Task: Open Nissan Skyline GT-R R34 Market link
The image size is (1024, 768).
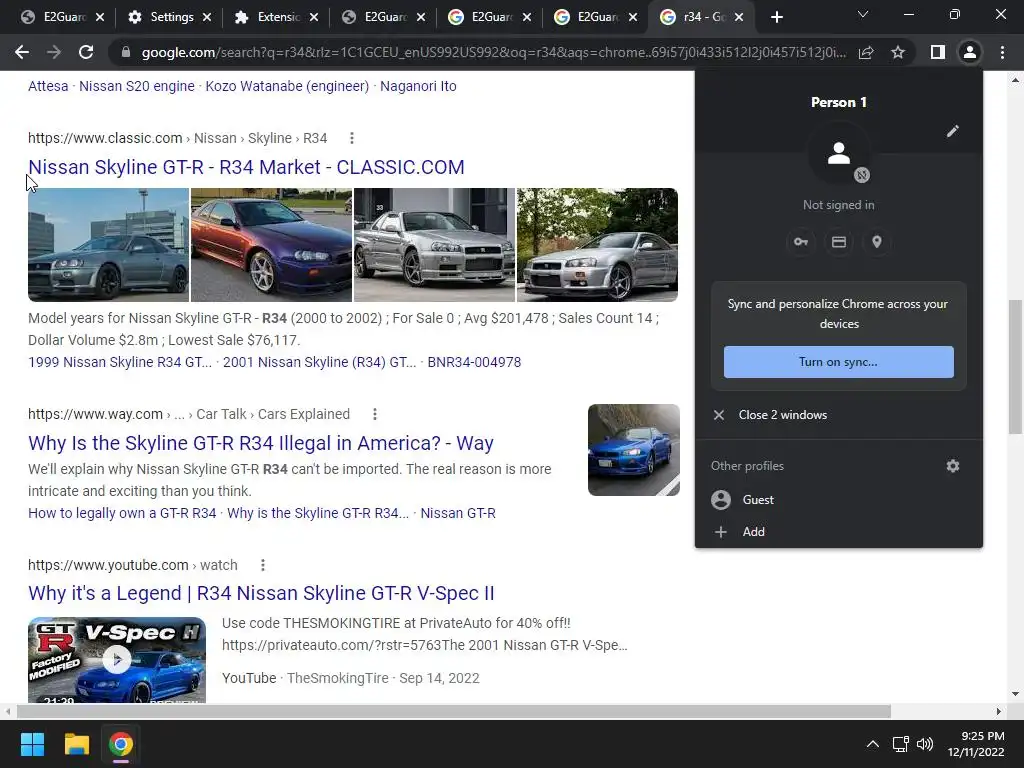Action: pos(246,167)
